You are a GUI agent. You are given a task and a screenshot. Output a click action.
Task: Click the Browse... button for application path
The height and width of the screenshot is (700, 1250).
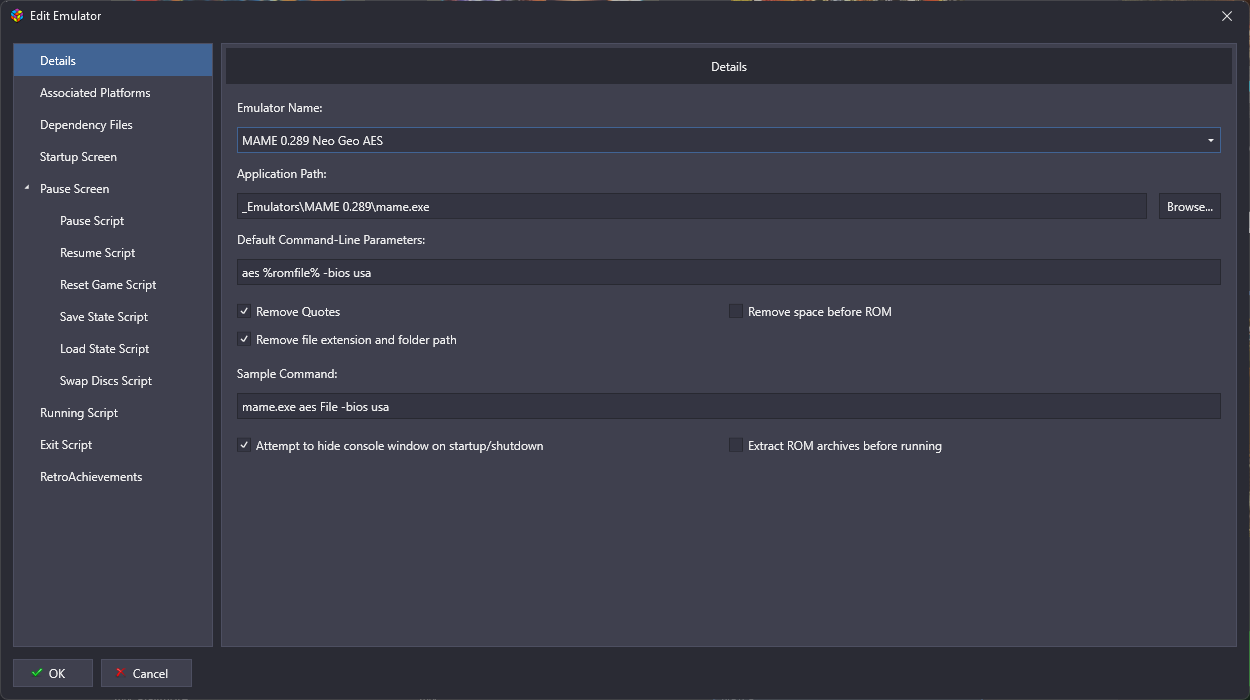[x=1190, y=207]
